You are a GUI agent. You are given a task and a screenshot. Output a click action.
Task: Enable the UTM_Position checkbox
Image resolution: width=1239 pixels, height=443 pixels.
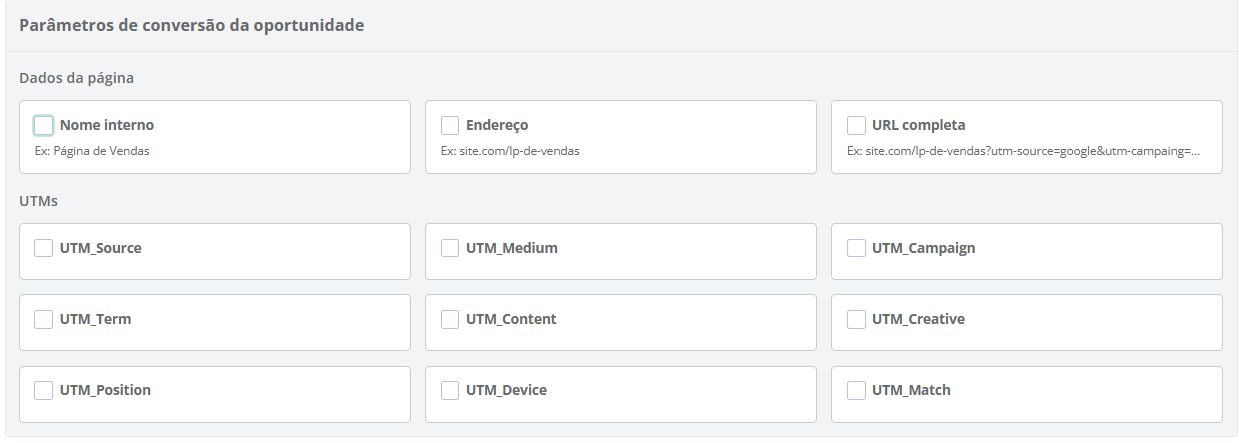tap(44, 391)
